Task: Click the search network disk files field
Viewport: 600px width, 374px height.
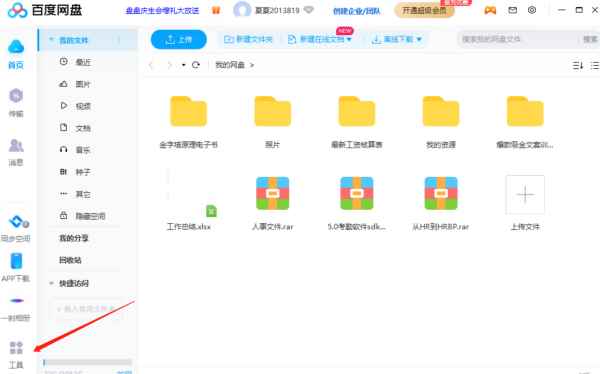Action: pyautogui.click(x=517, y=39)
